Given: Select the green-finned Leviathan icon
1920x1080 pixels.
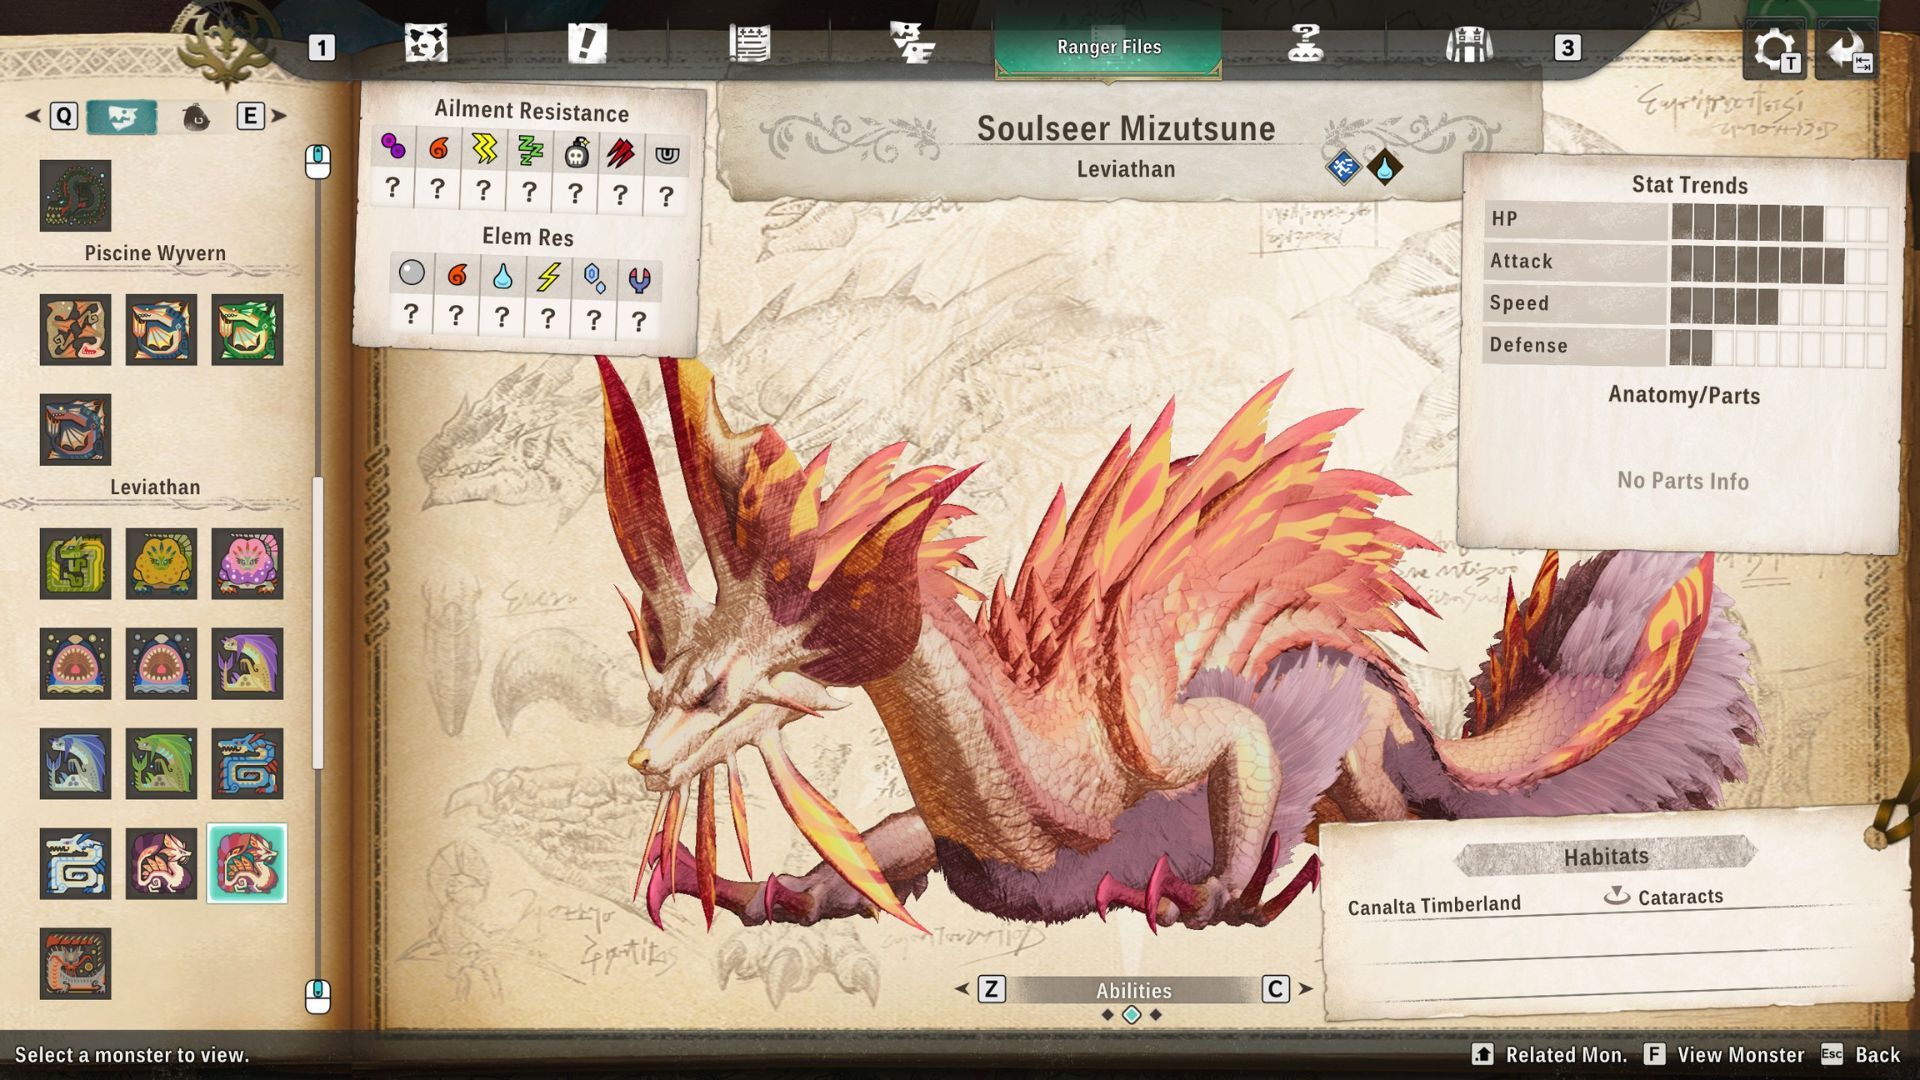Looking at the screenshot, I should tap(161, 764).
